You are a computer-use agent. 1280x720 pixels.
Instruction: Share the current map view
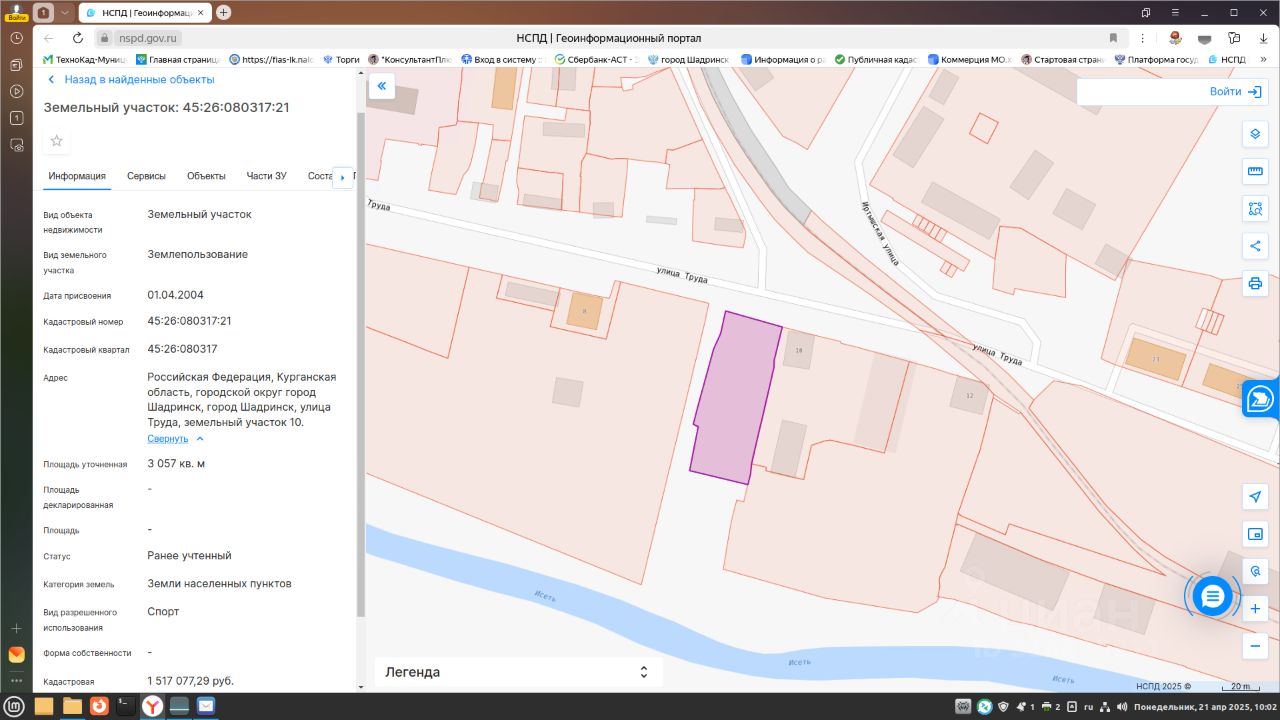pyautogui.click(x=1255, y=246)
